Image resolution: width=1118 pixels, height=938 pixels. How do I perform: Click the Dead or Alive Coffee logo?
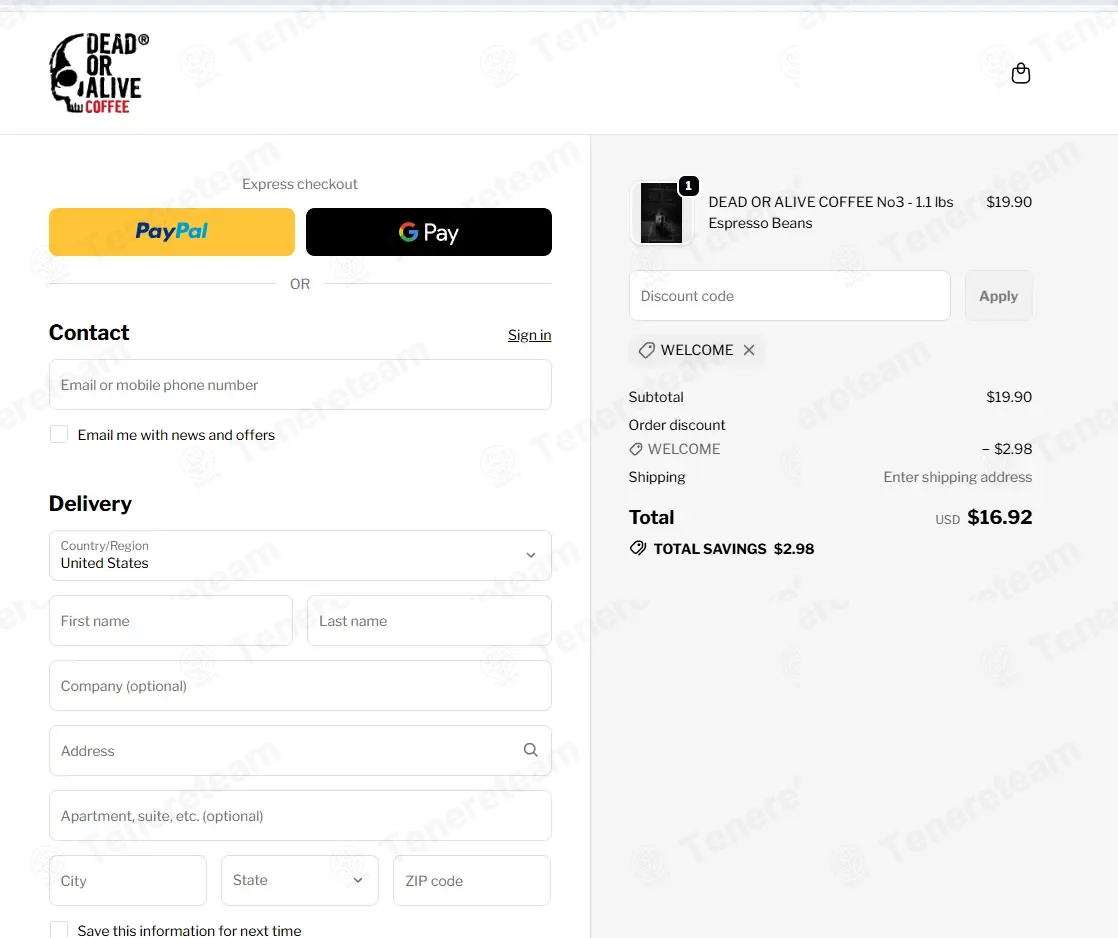click(x=99, y=73)
